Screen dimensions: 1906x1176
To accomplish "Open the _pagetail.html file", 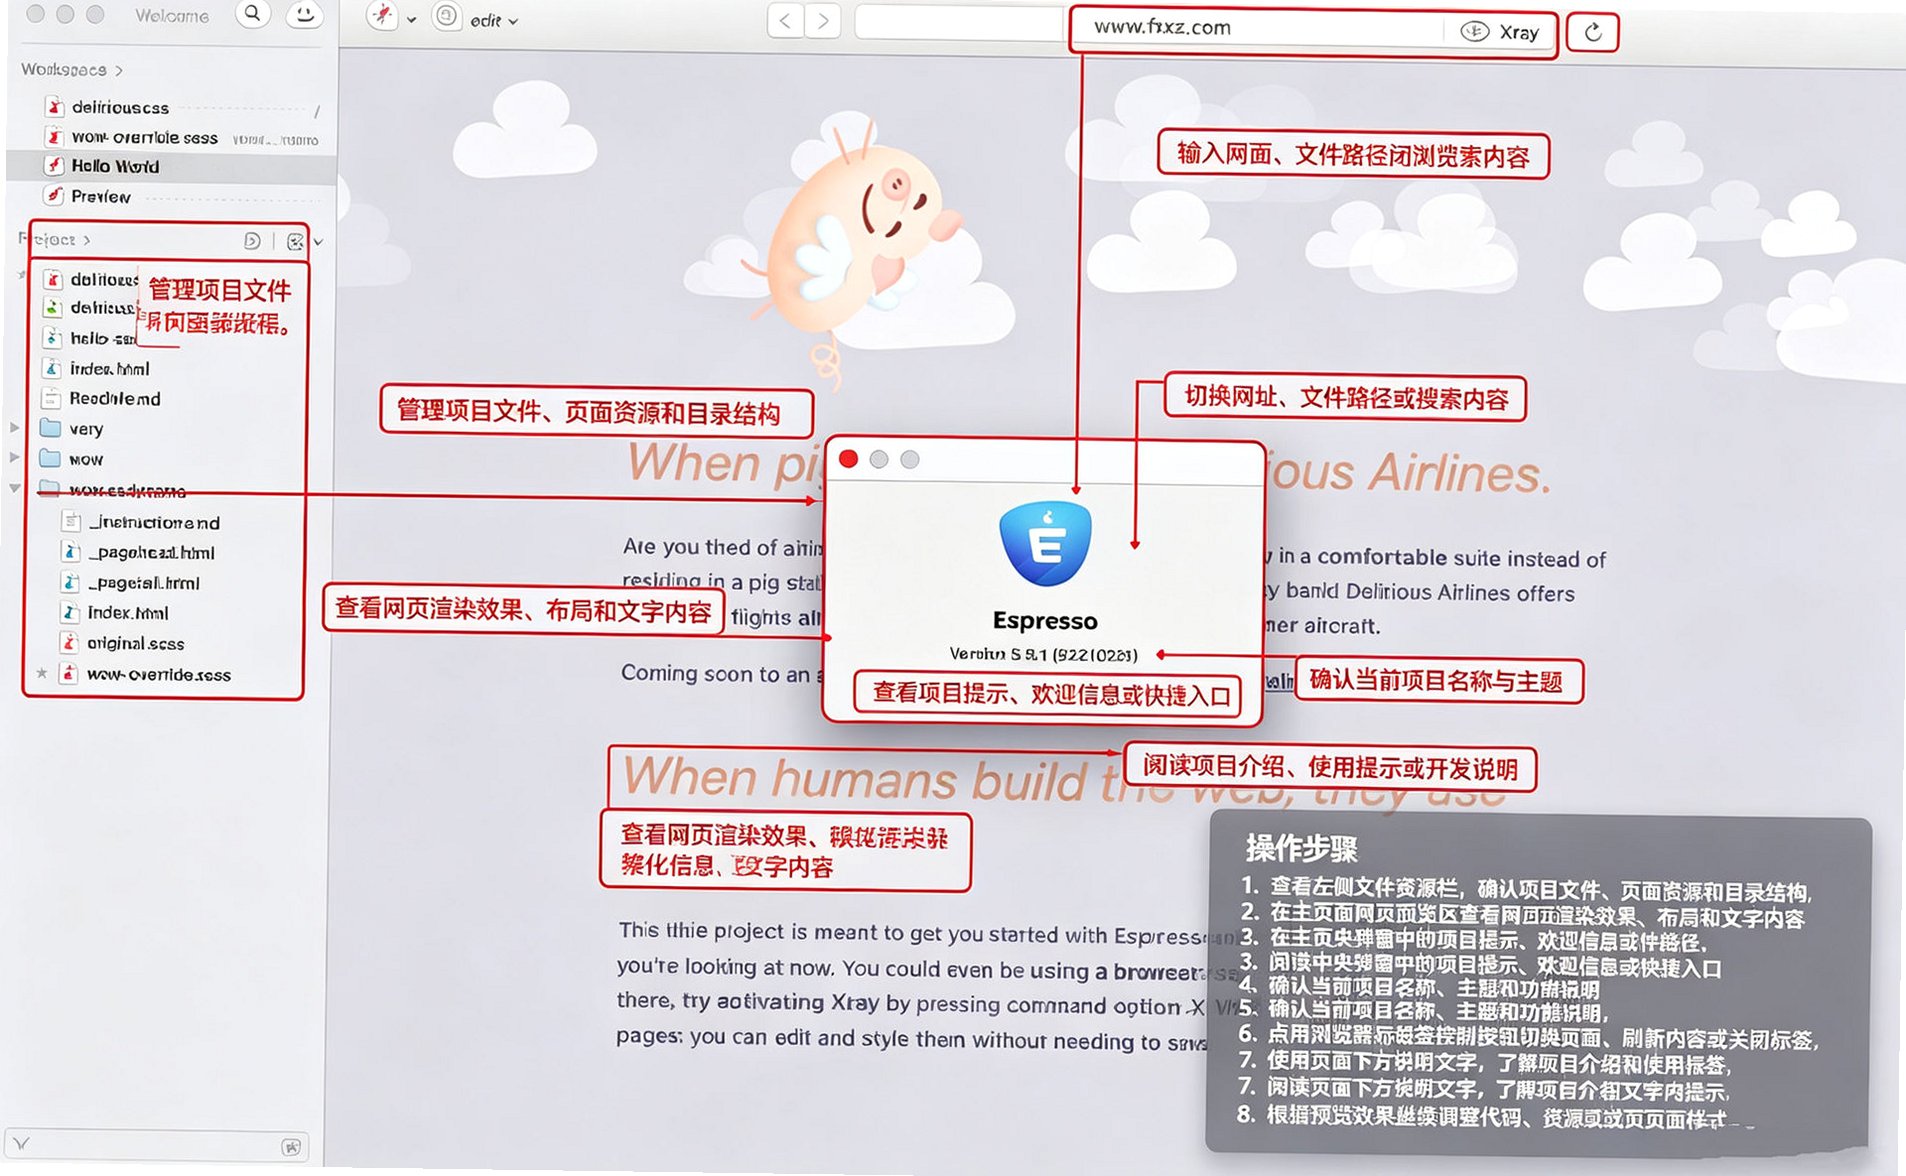I will (x=144, y=583).
